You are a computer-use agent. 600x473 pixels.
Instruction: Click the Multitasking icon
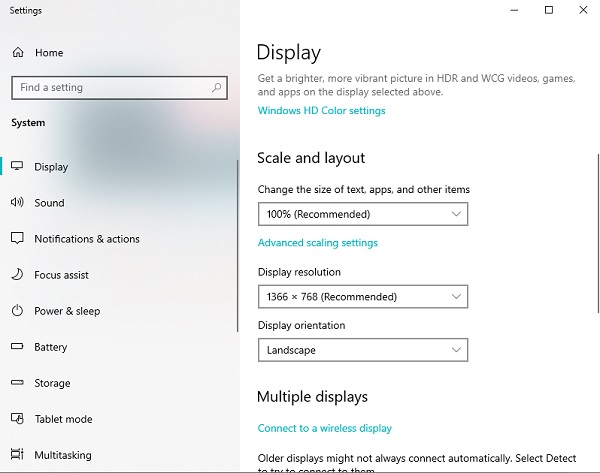(x=17, y=454)
